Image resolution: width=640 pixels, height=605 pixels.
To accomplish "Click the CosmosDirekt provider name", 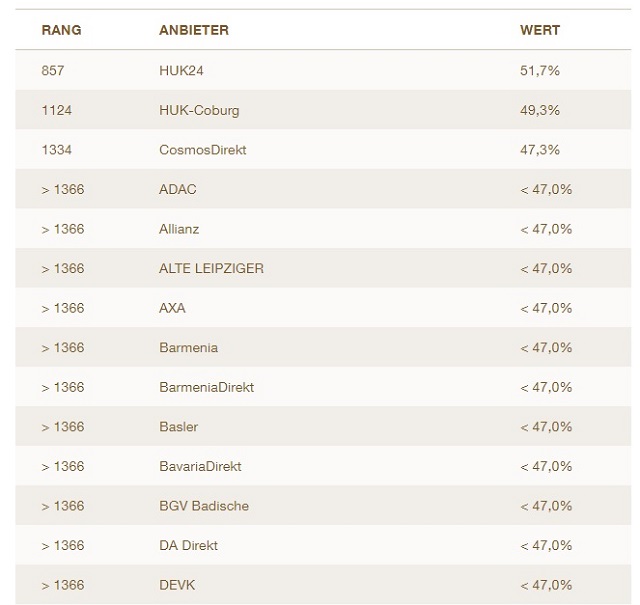I will [202, 150].
